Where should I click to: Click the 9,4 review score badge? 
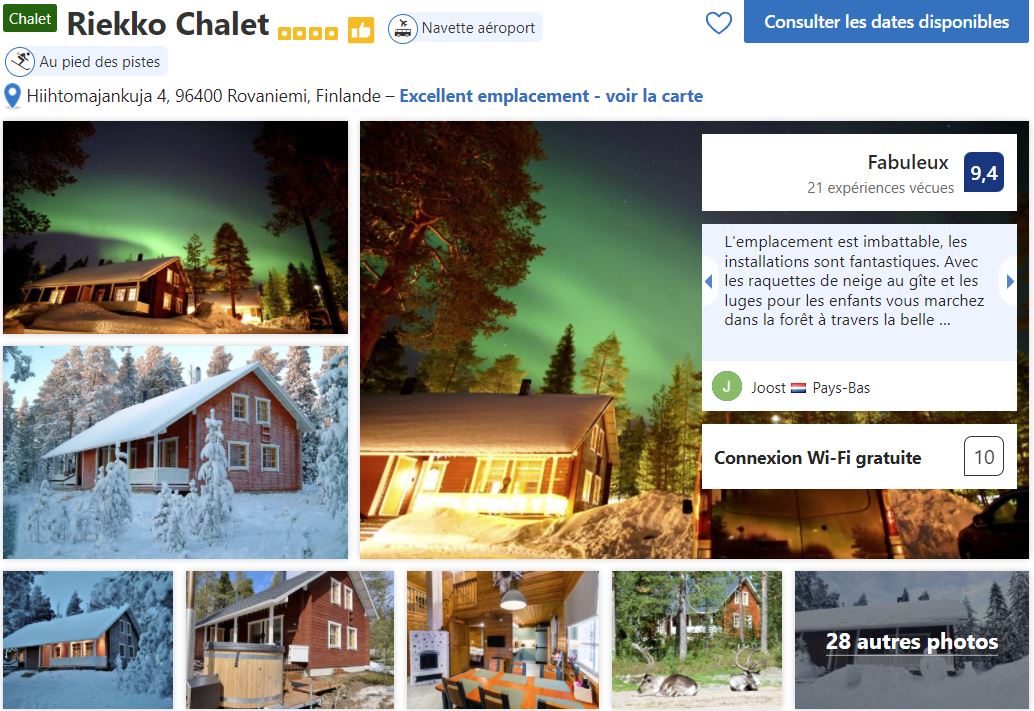[983, 173]
